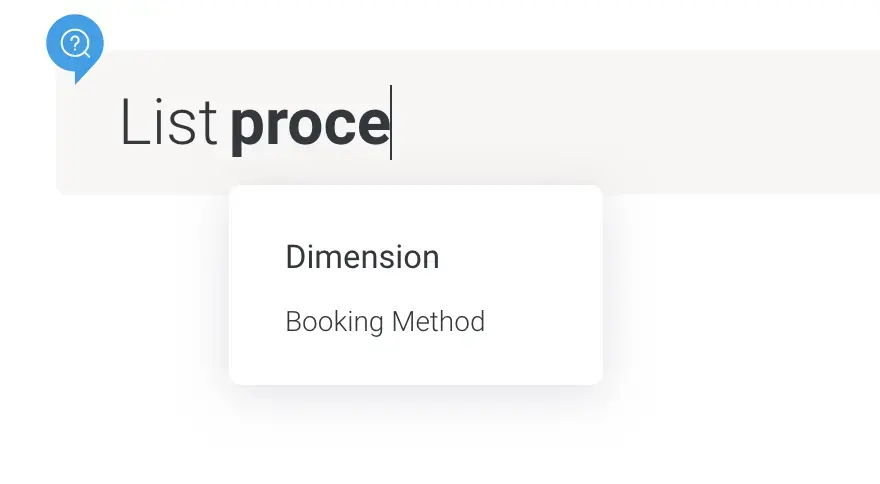This screenshot has width=880, height=484.
Task: Click the word "List" in the query
Action: [168, 123]
